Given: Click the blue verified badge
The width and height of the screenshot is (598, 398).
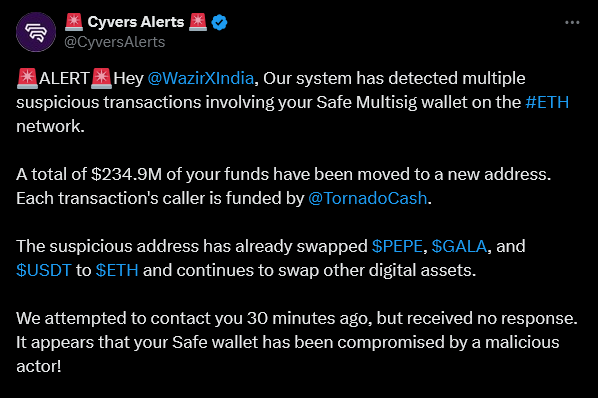Looking at the screenshot, I should tap(219, 22).
